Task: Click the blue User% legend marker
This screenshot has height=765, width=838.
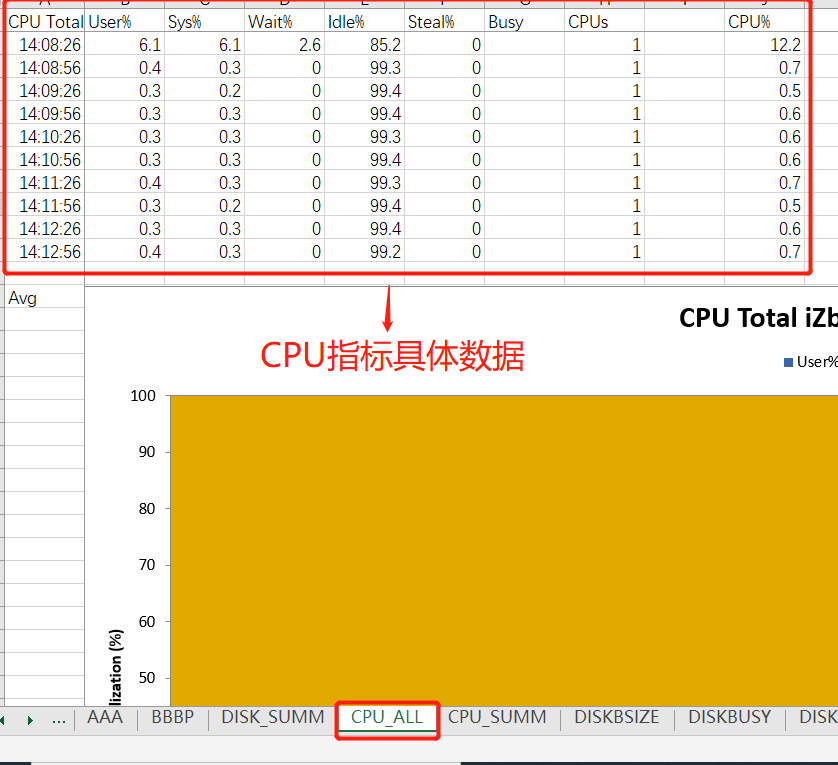Action: pos(790,362)
